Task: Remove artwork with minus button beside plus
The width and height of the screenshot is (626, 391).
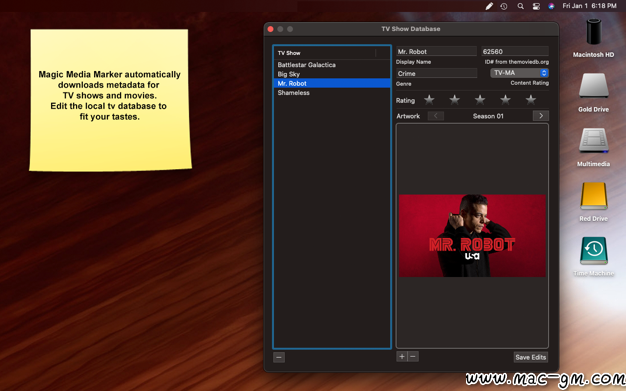Action: coord(413,356)
